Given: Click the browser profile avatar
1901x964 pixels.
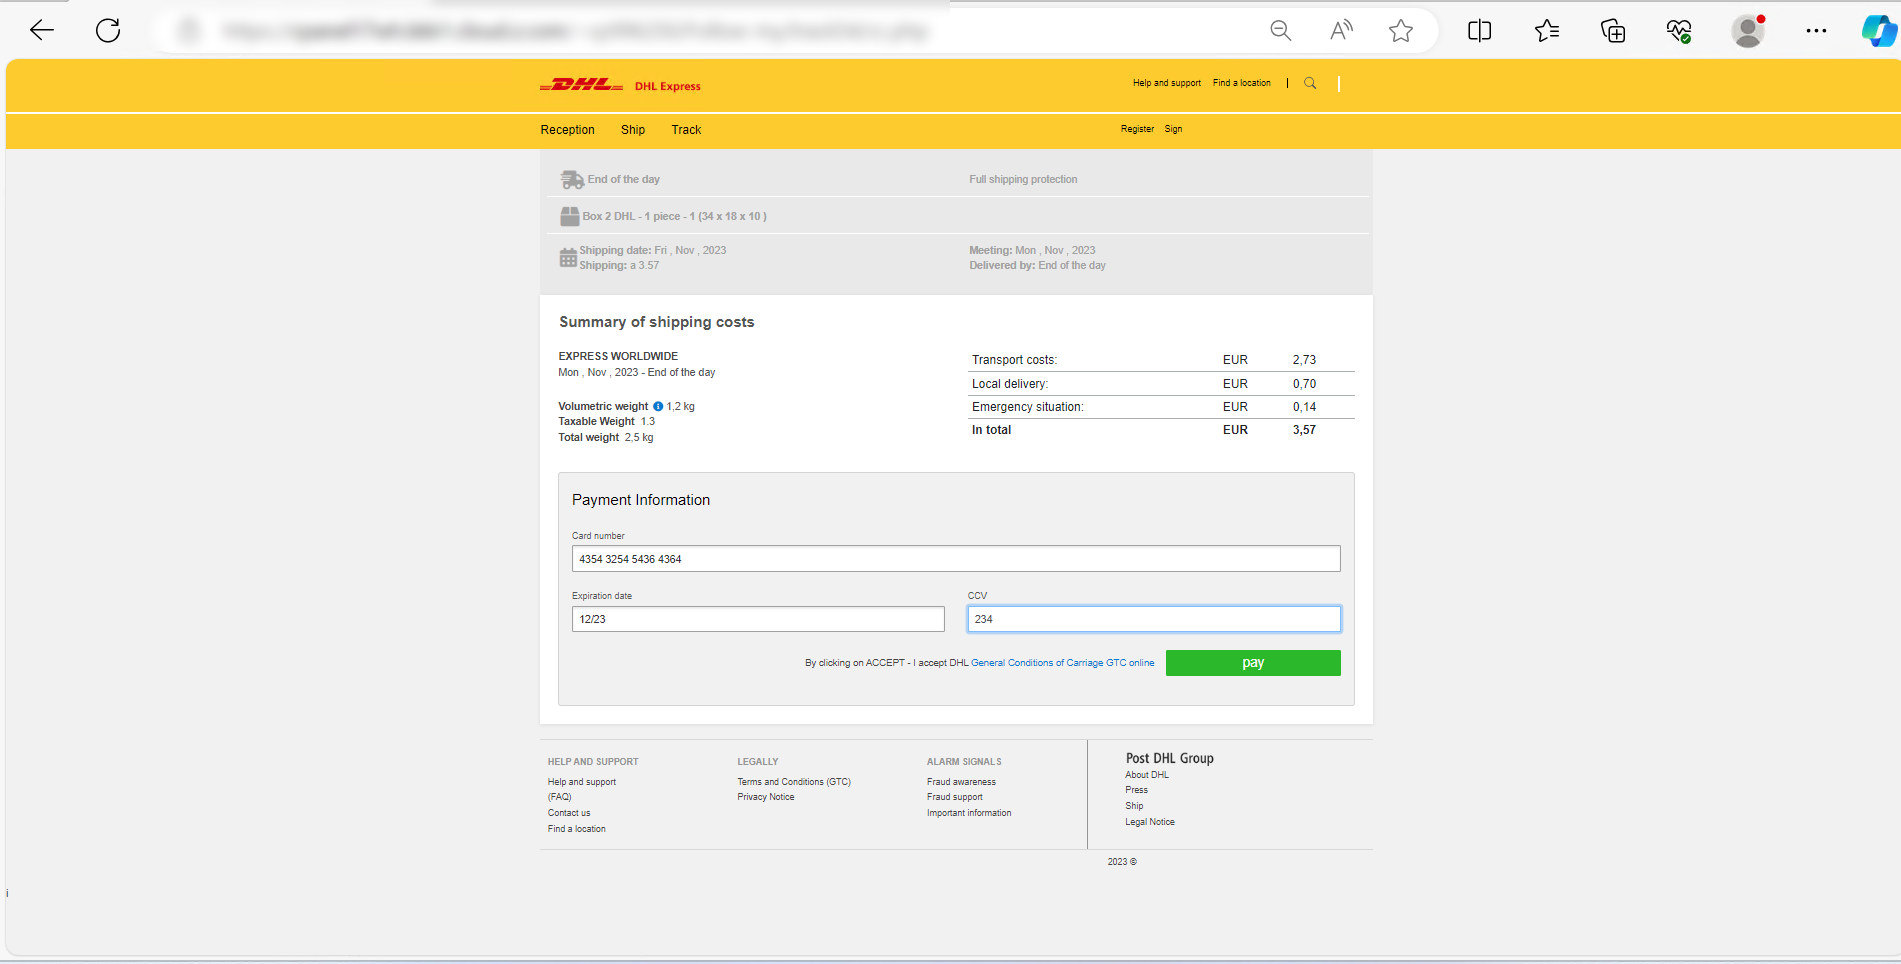Looking at the screenshot, I should pyautogui.click(x=1747, y=31).
